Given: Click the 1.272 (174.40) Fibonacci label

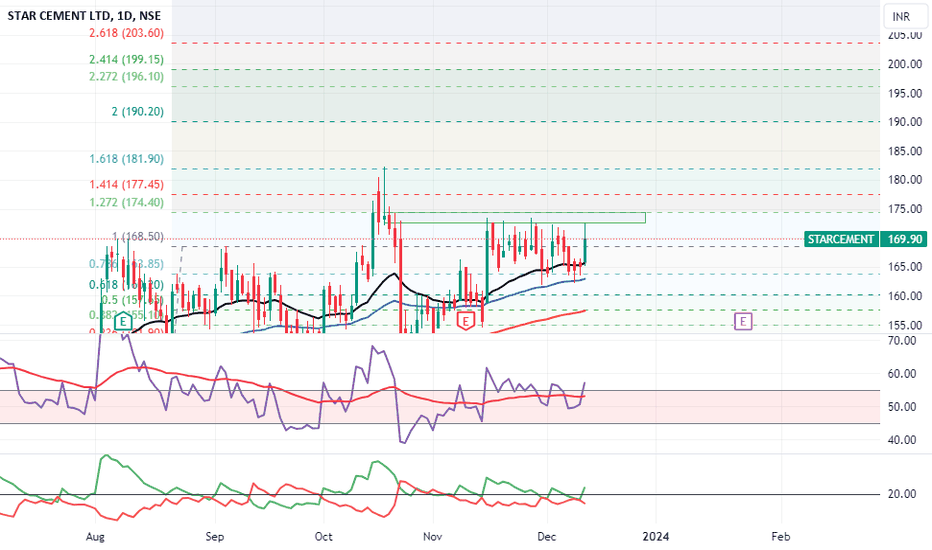Looking at the screenshot, I should [127, 203].
